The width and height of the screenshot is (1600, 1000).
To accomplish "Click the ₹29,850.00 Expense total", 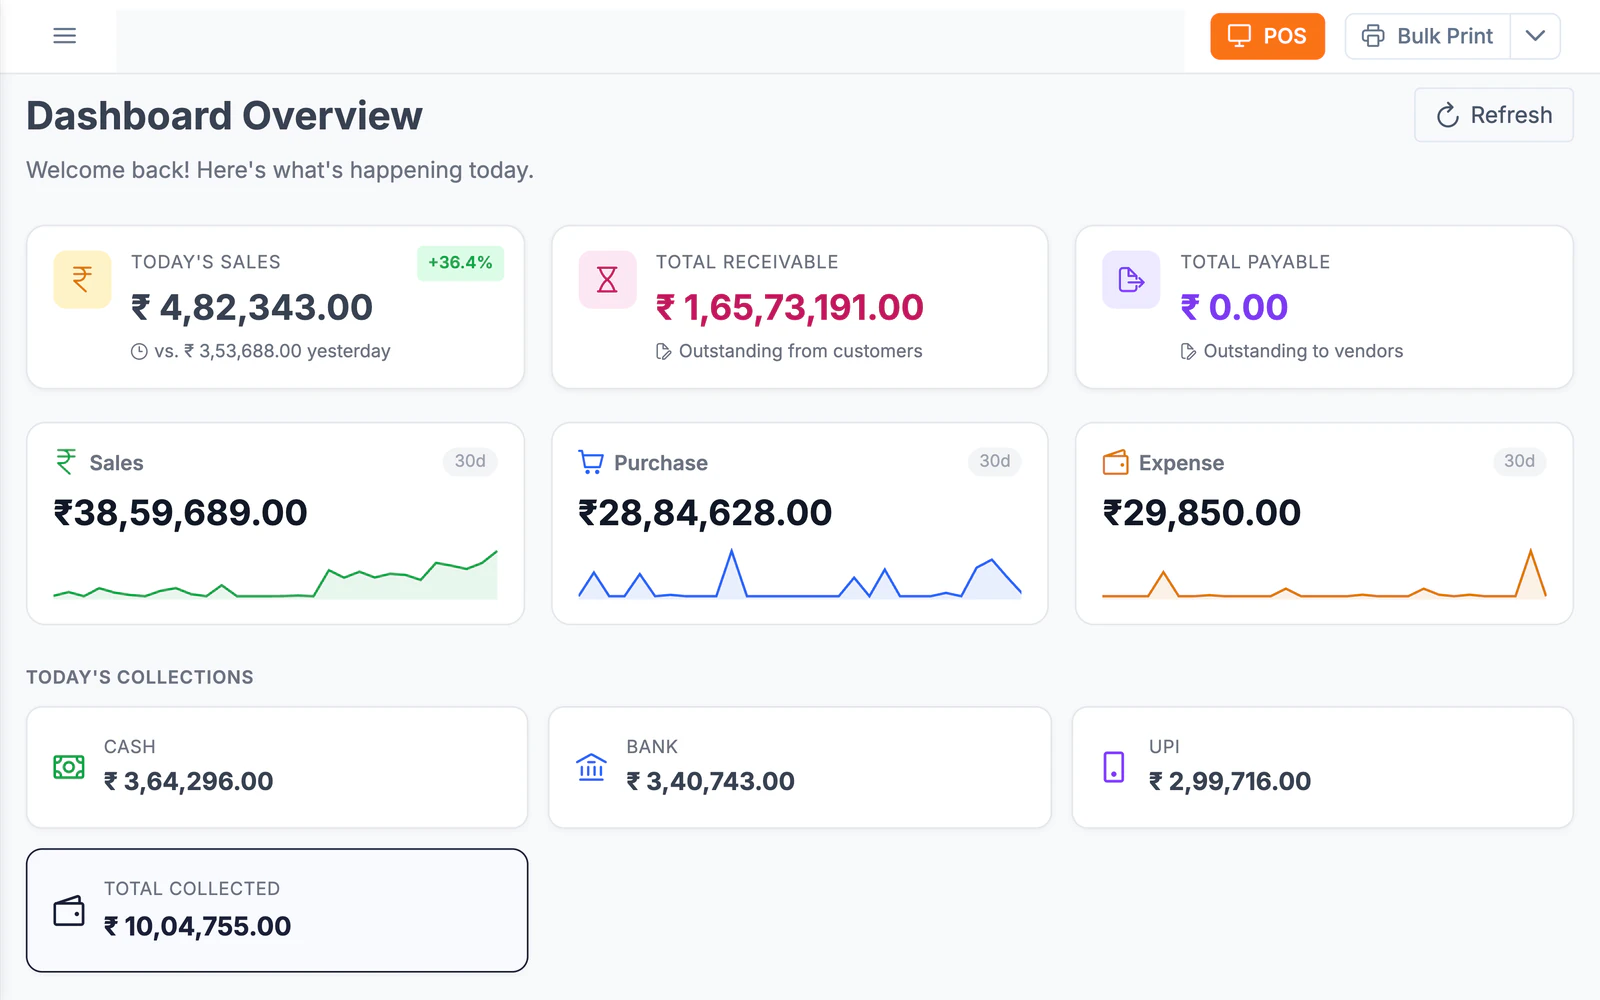I will tap(1202, 513).
